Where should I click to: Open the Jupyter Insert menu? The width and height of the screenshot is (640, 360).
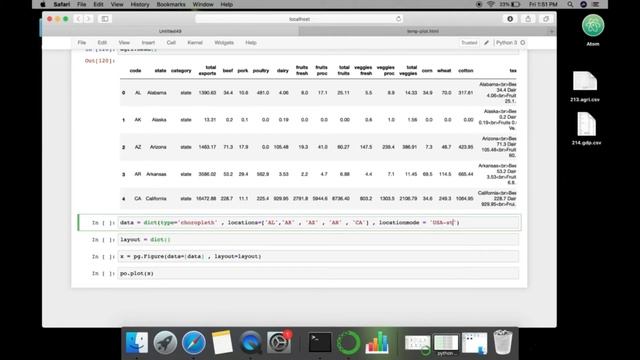(148, 42)
